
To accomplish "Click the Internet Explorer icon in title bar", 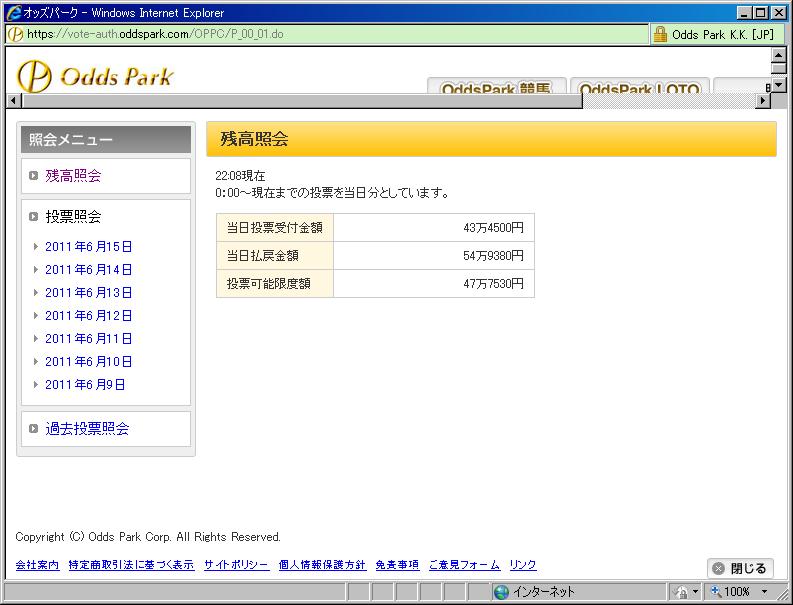I will pos(13,13).
